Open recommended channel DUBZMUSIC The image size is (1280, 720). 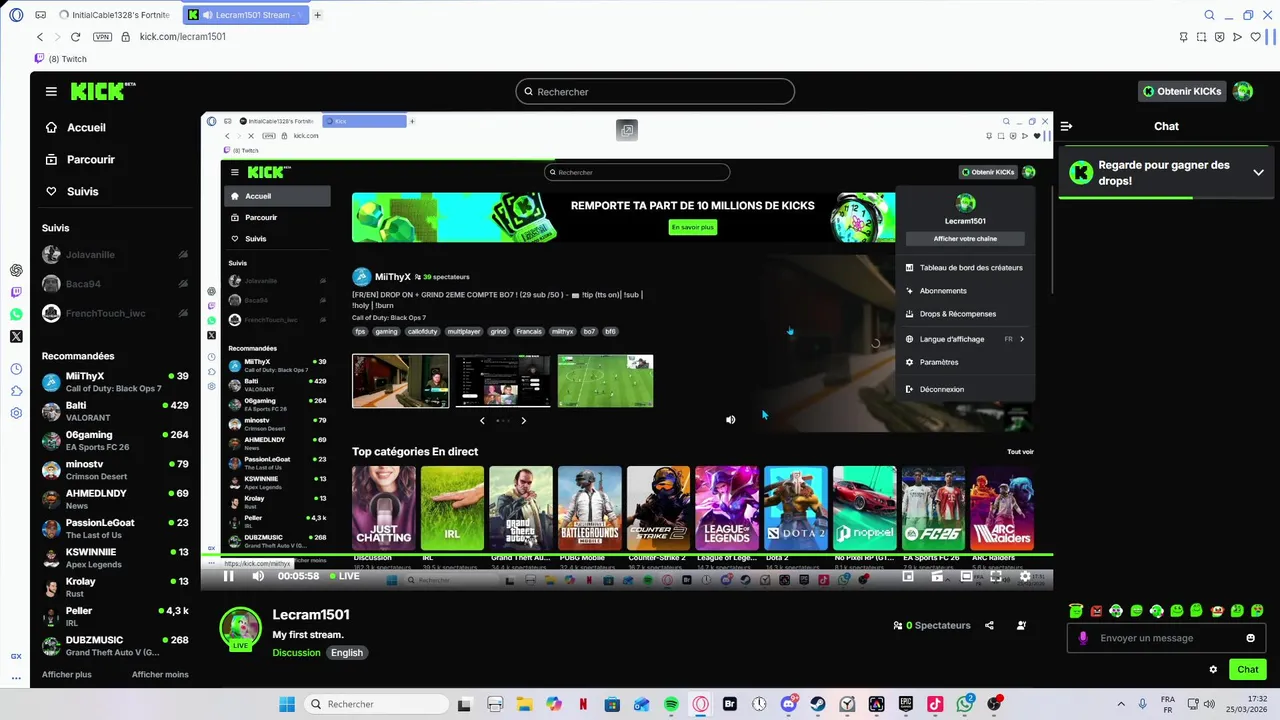click(115, 646)
